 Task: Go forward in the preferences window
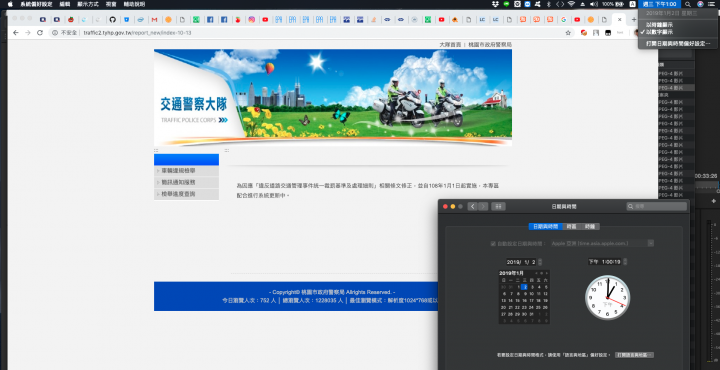click(483, 207)
